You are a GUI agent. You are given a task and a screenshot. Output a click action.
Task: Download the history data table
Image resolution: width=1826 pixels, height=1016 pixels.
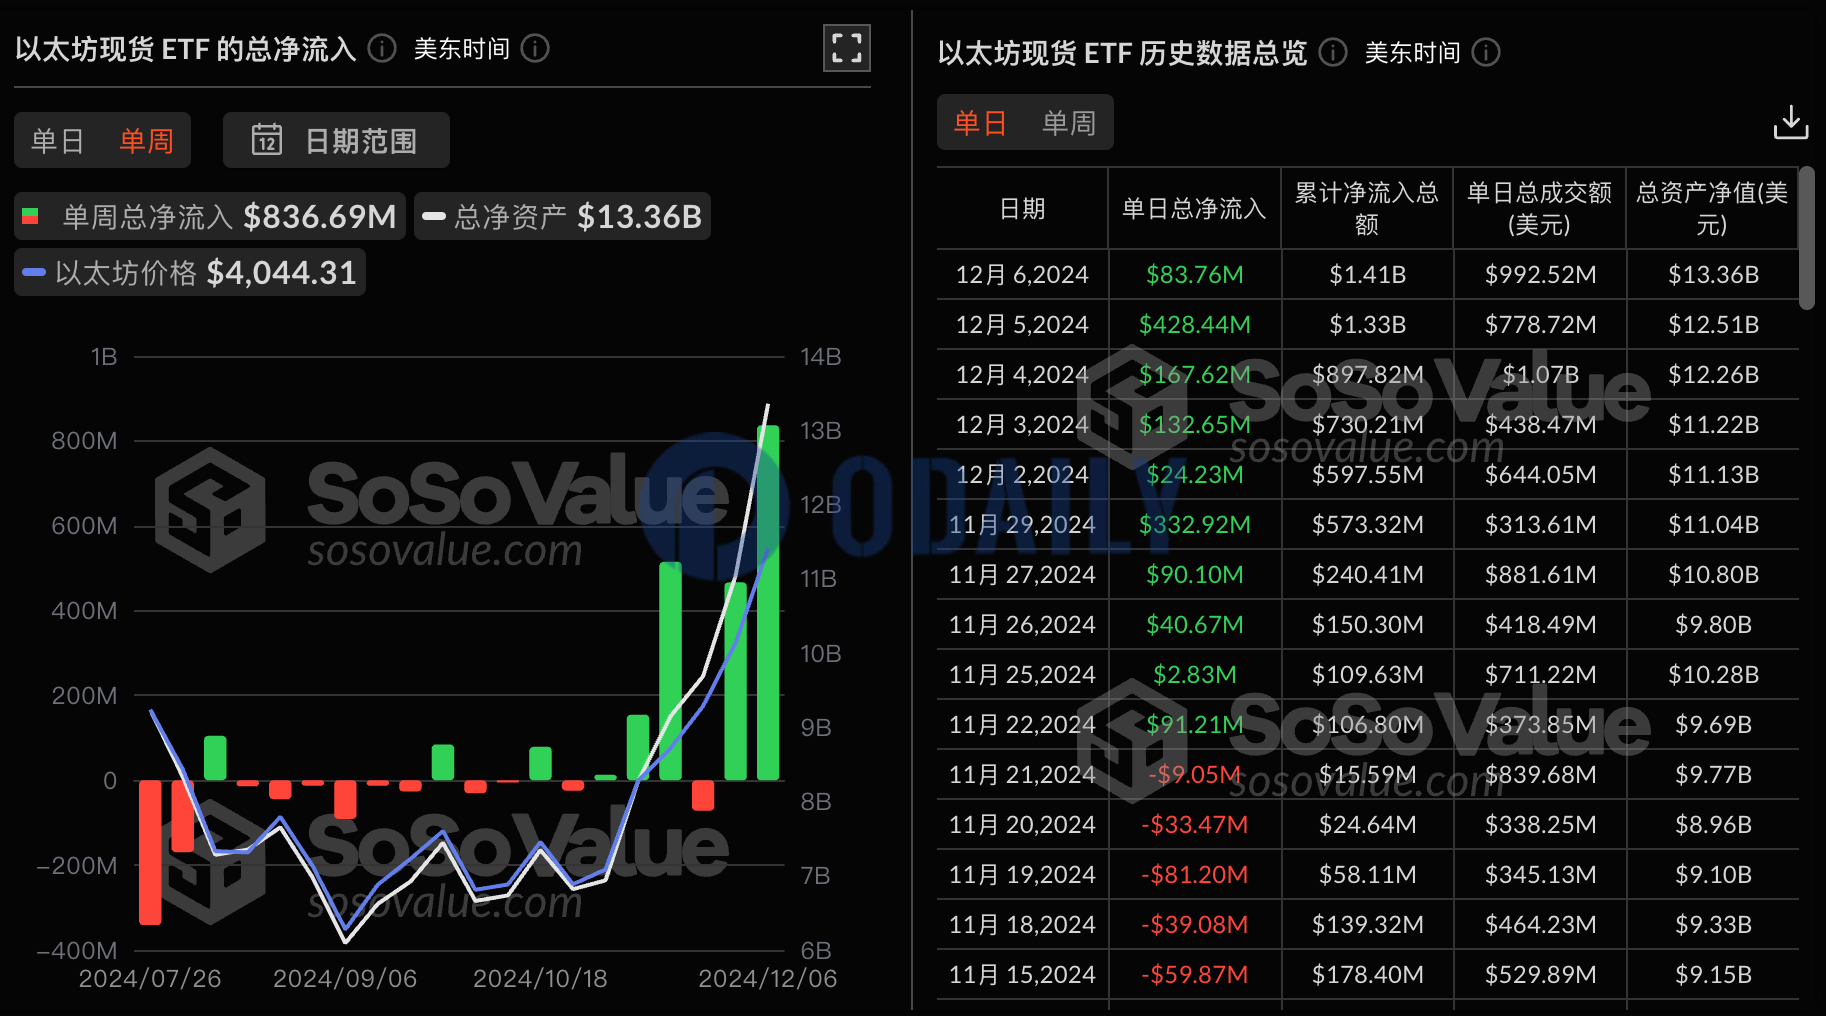click(x=1790, y=122)
